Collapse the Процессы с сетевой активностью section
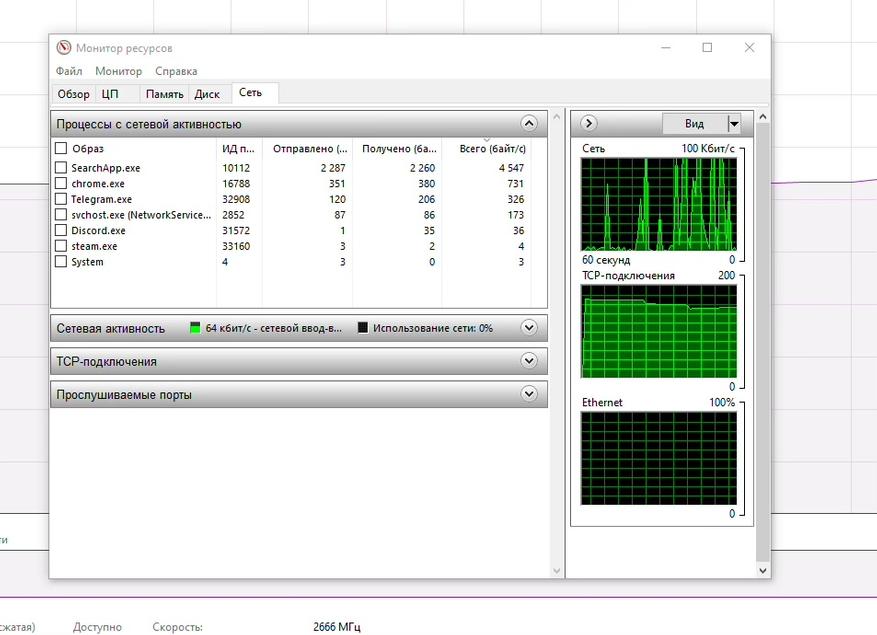Viewport: 877px width, 635px height. [529, 124]
